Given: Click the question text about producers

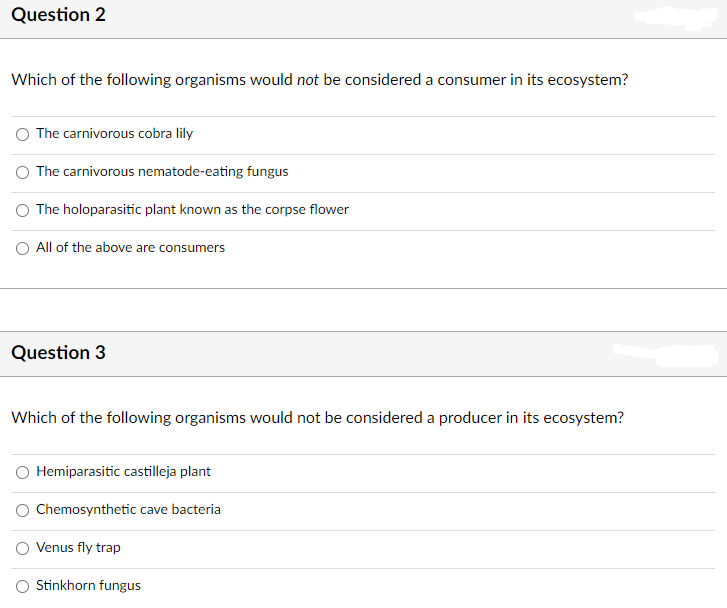Looking at the screenshot, I should click(x=317, y=417).
